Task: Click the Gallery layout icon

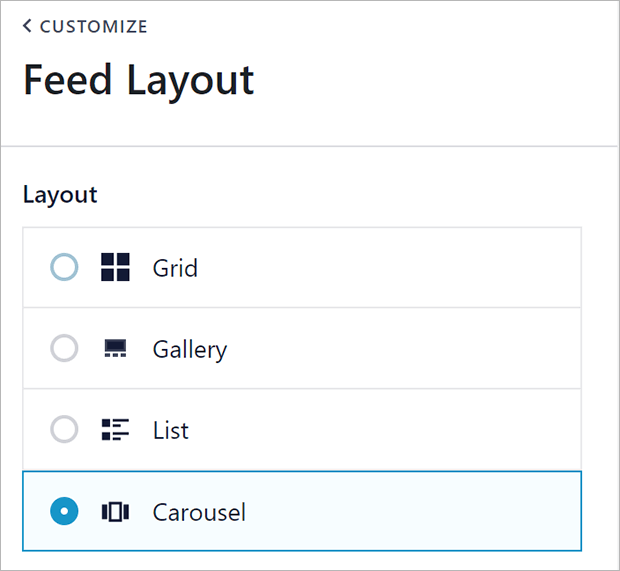Action: pos(115,348)
